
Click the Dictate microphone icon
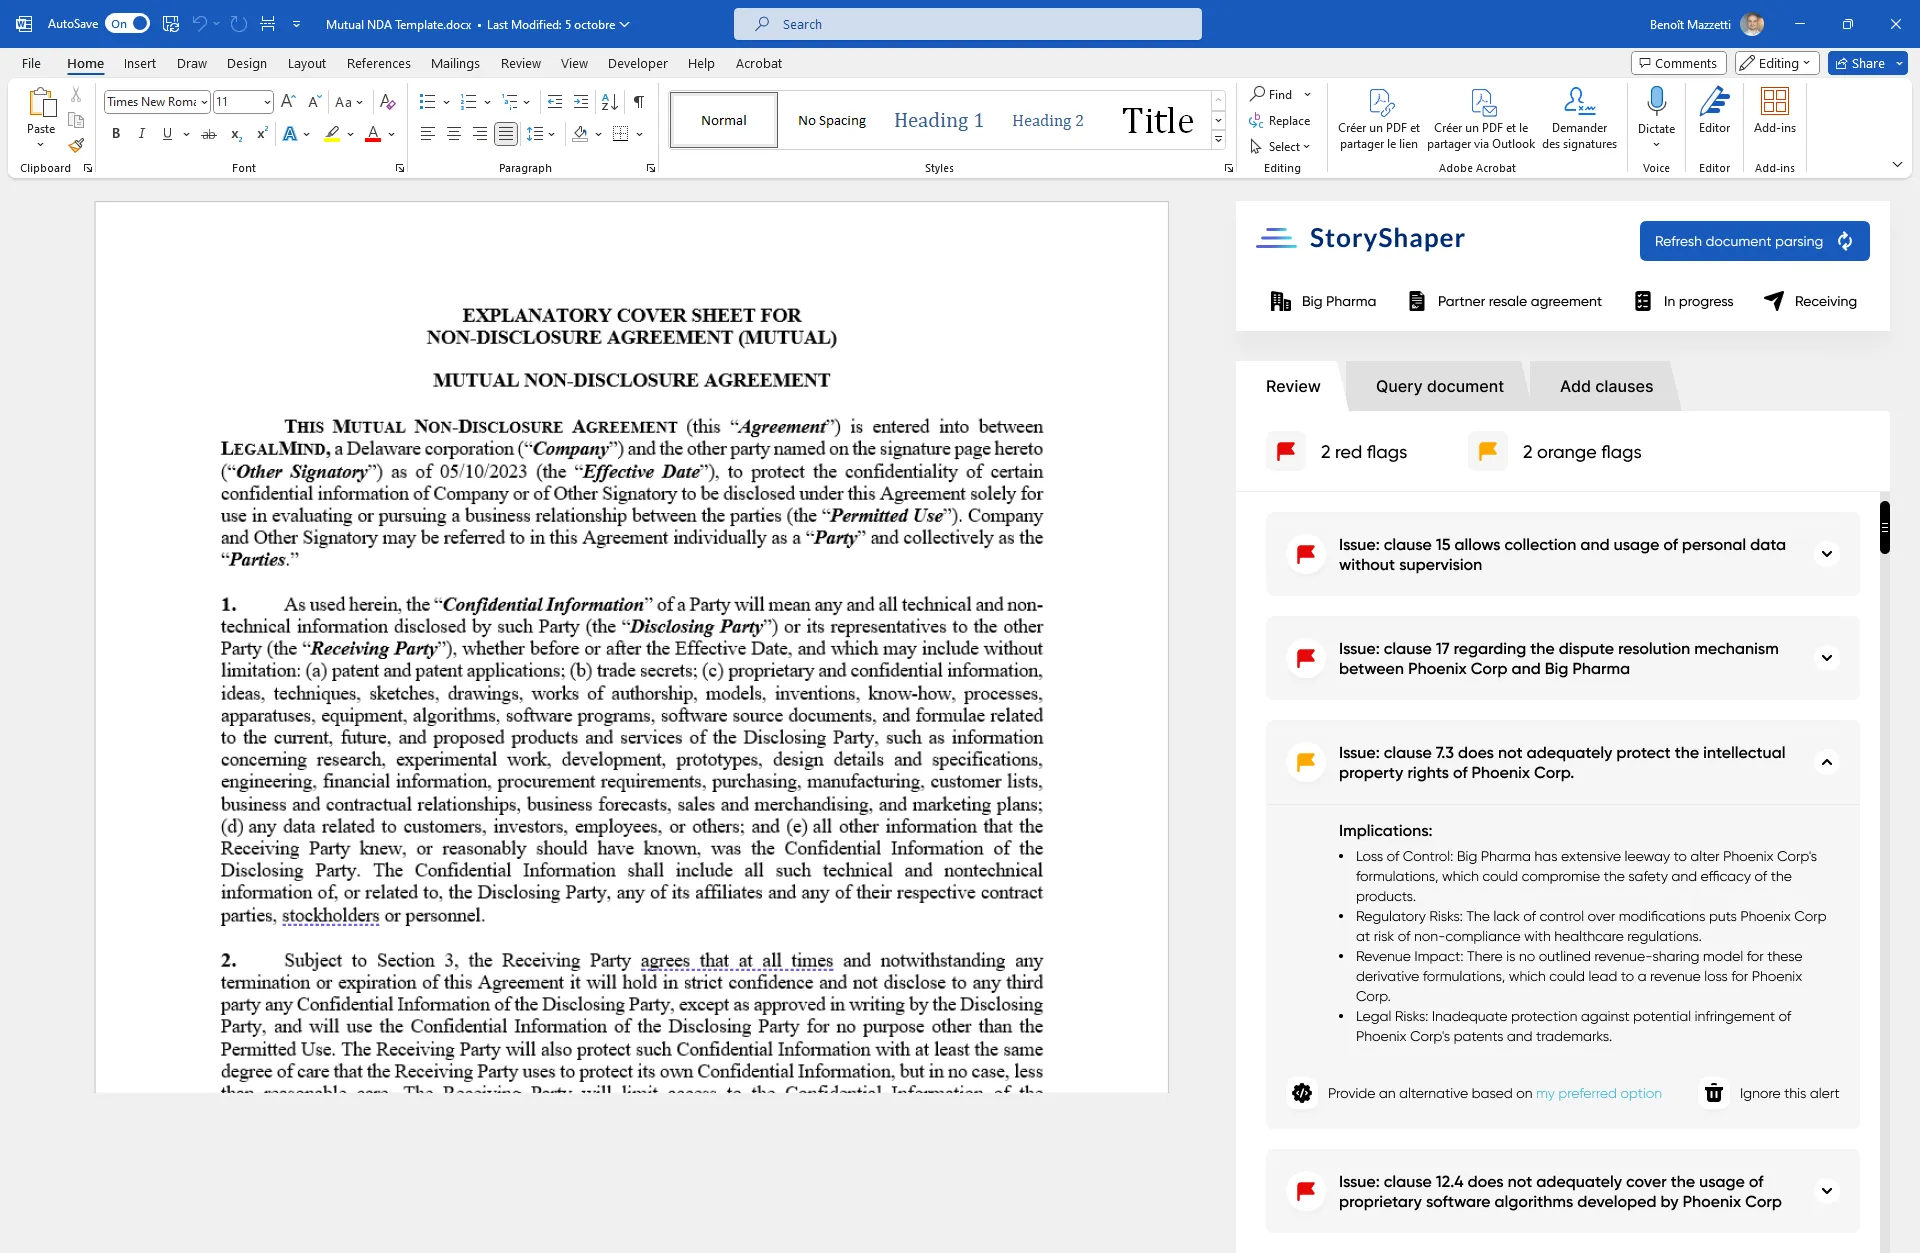pyautogui.click(x=1656, y=101)
